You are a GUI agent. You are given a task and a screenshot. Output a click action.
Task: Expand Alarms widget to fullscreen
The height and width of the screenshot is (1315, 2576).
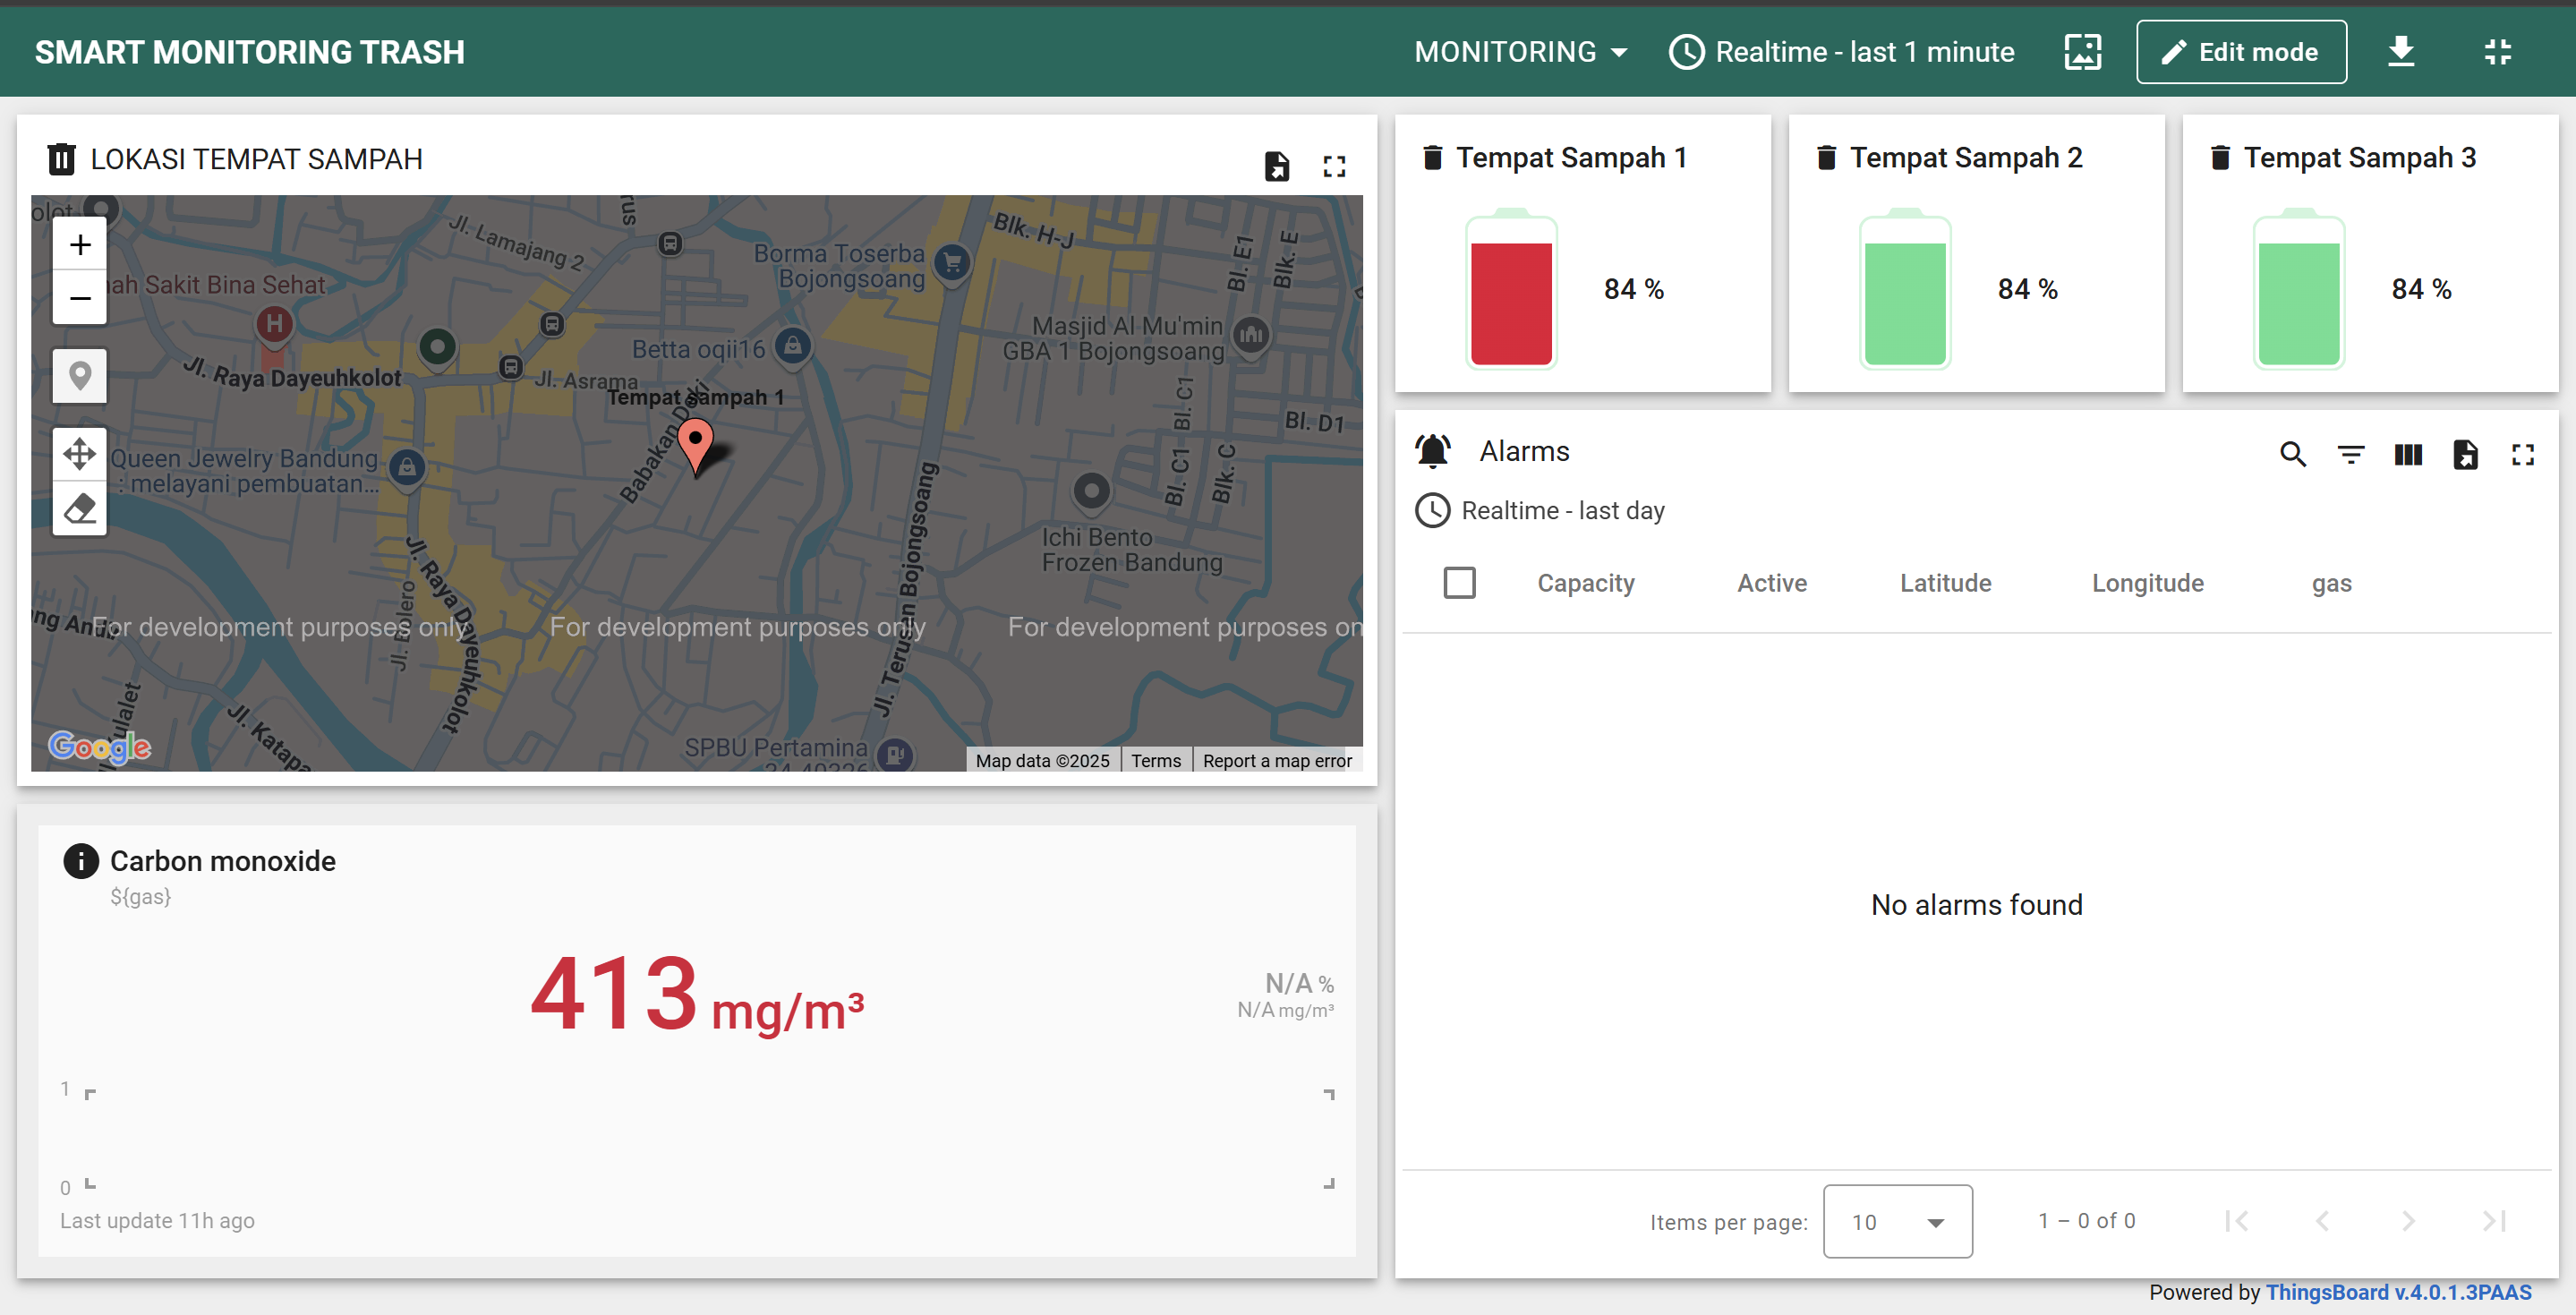pyautogui.click(x=2522, y=454)
